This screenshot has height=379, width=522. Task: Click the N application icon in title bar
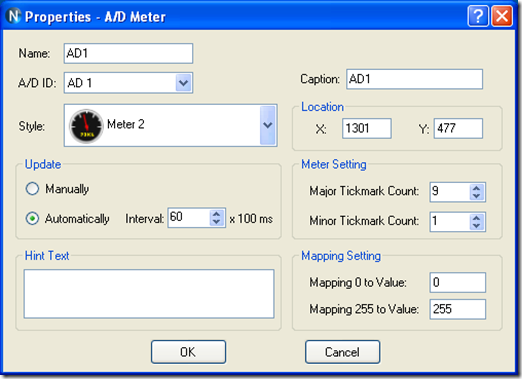(14, 16)
